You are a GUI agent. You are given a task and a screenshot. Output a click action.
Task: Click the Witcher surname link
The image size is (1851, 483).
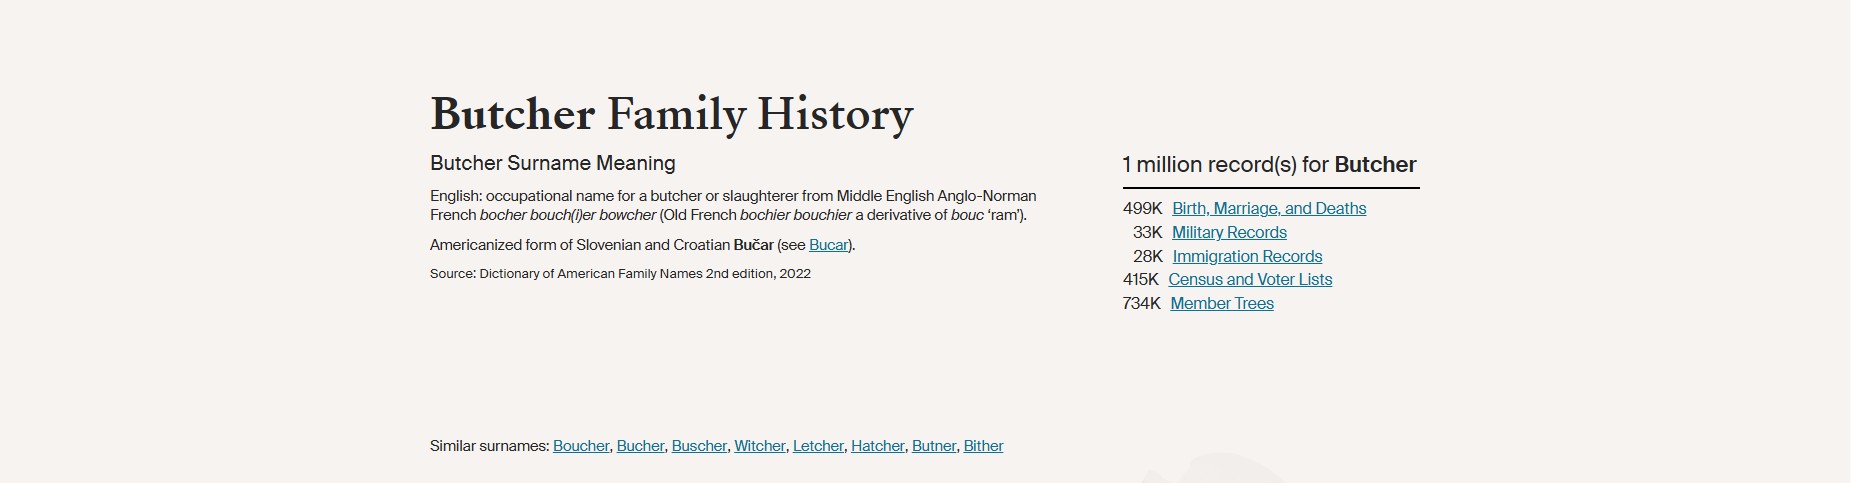(760, 446)
